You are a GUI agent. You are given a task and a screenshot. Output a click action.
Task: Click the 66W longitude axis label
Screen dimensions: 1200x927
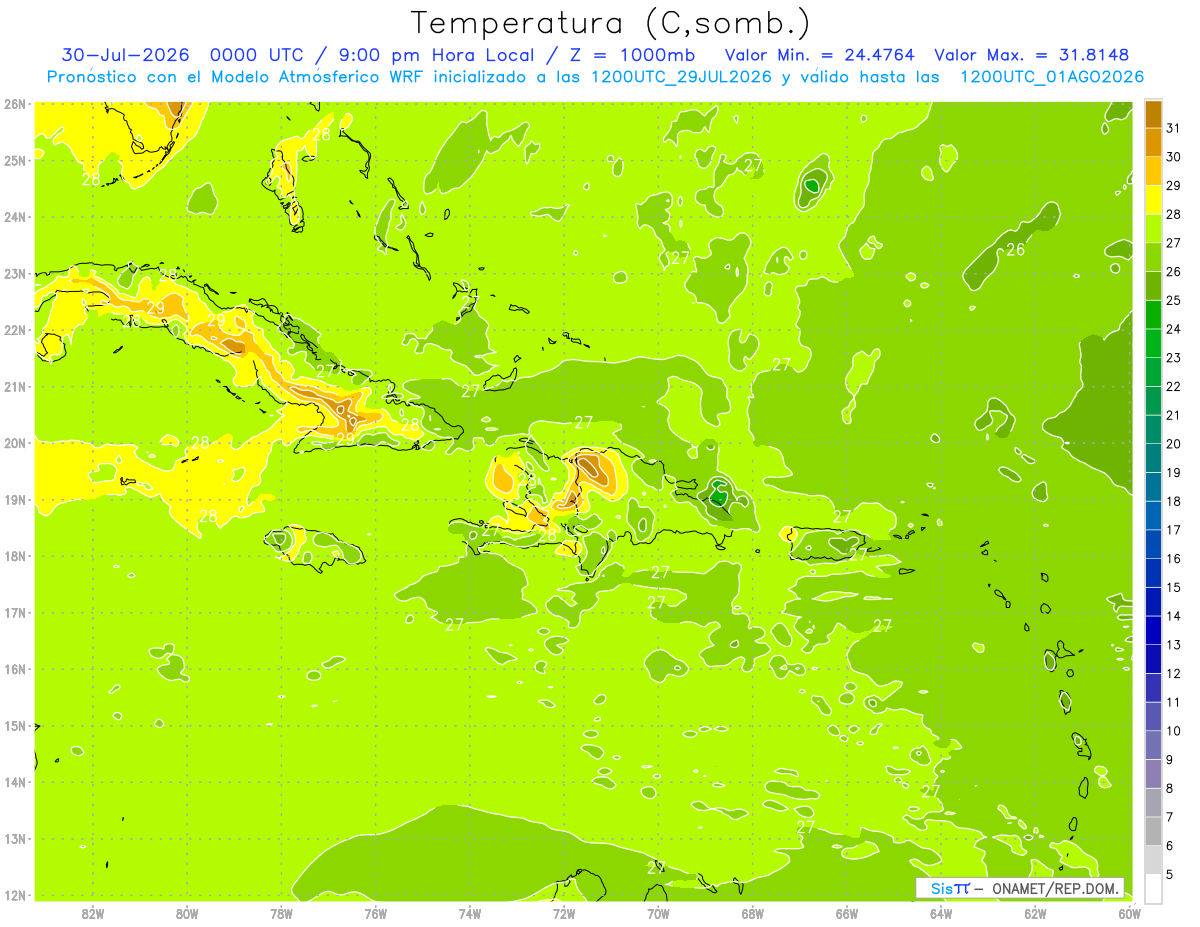[847, 913]
